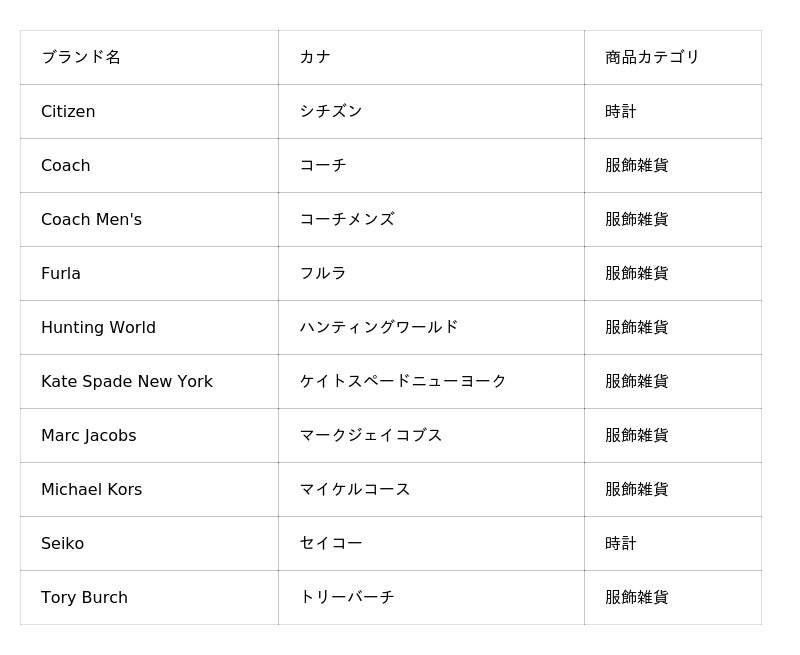Click the Hunting World cell
Image resolution: width=800 pixels, height=655 pixels.
pyautogui.click(x=98, y=327)
